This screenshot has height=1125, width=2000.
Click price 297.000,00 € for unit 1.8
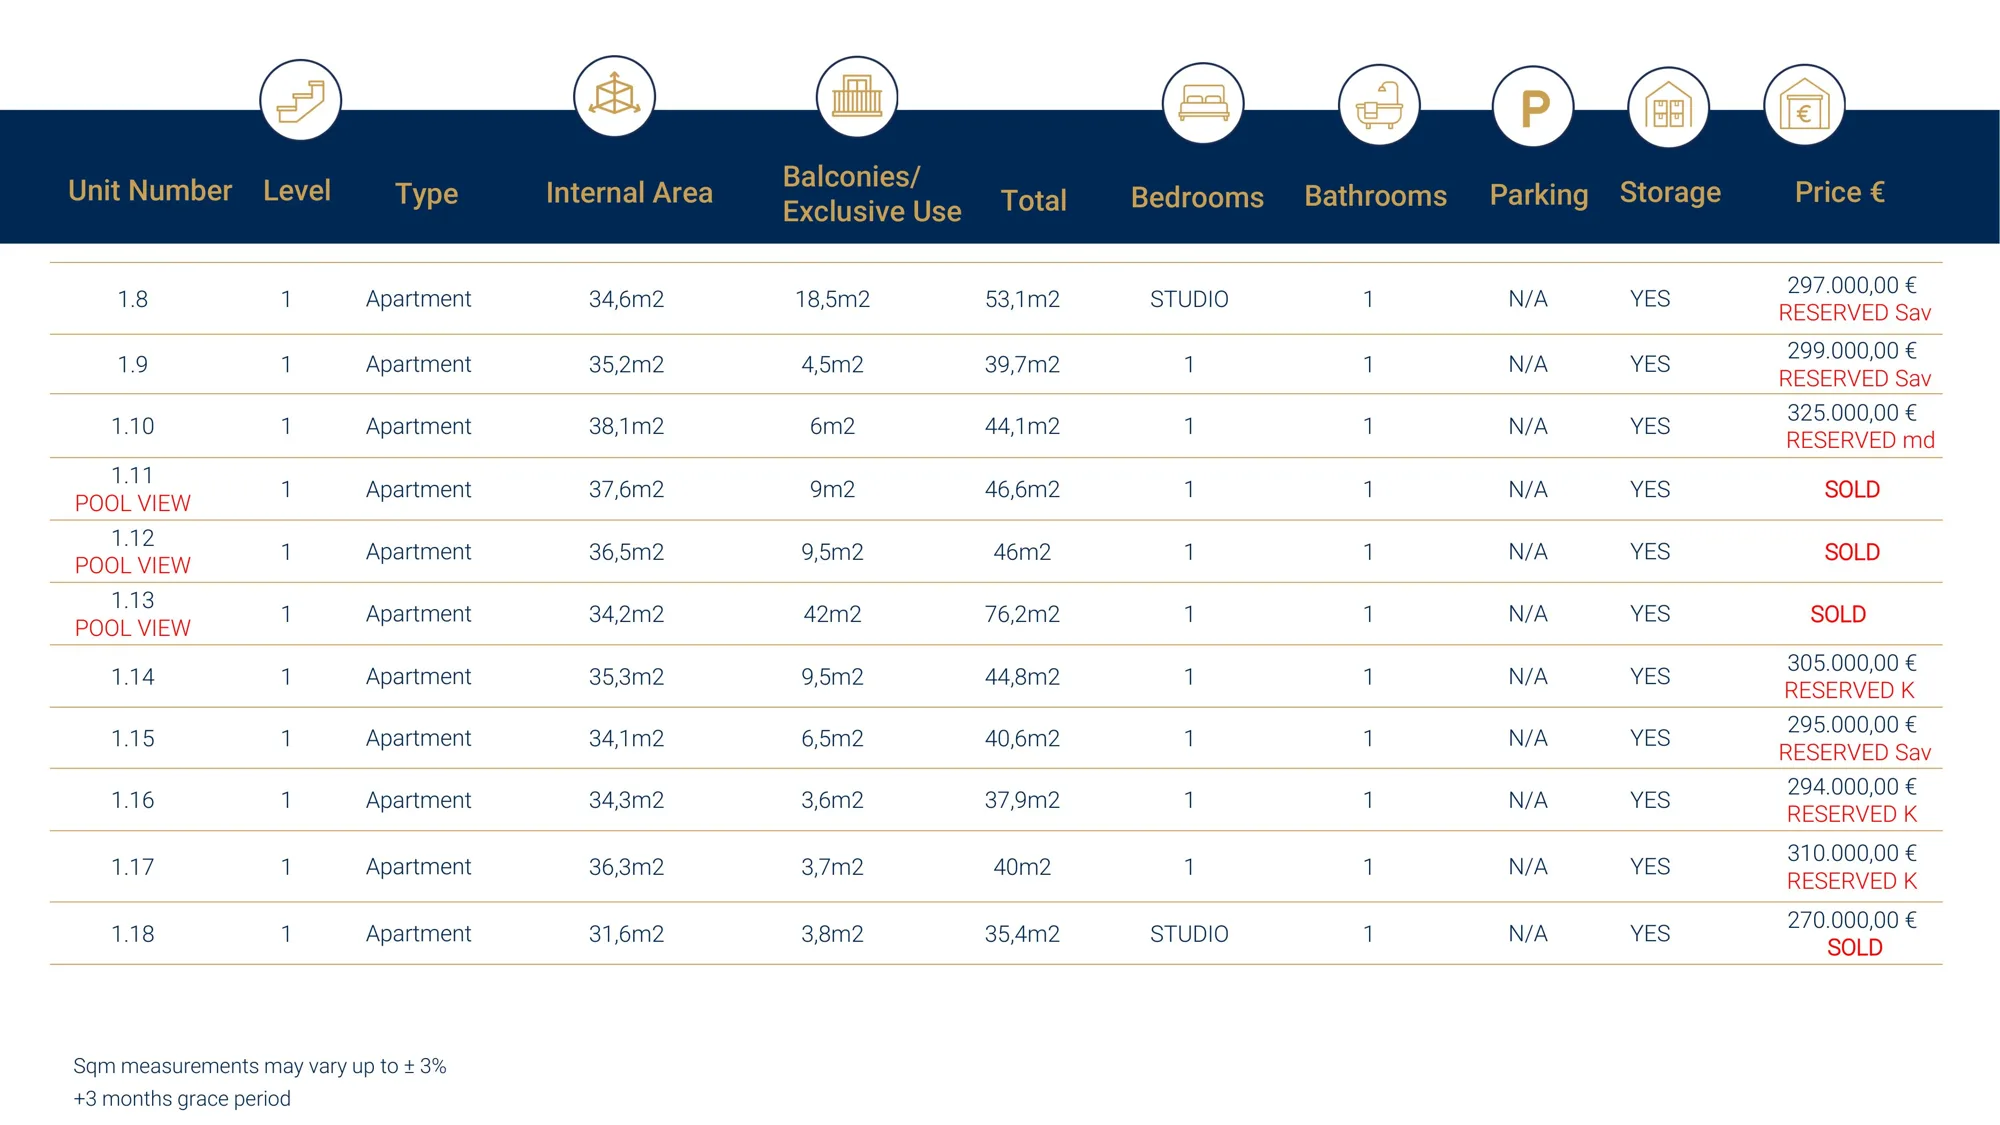coord(1852,285)
